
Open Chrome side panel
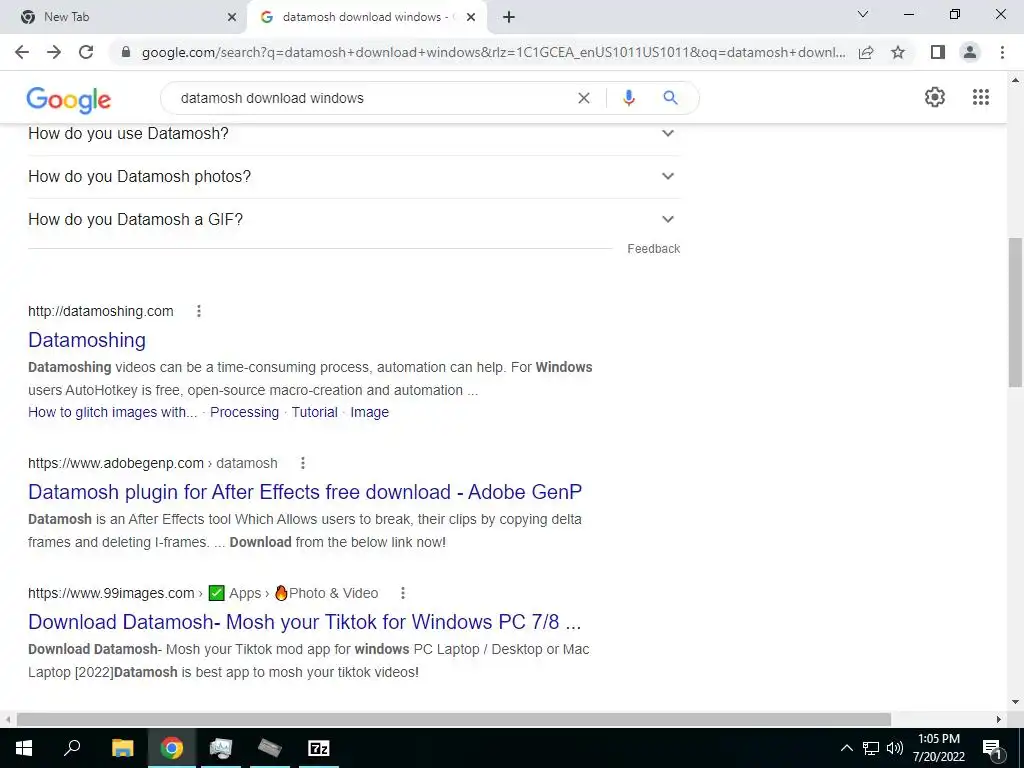(x=938, y=52)
